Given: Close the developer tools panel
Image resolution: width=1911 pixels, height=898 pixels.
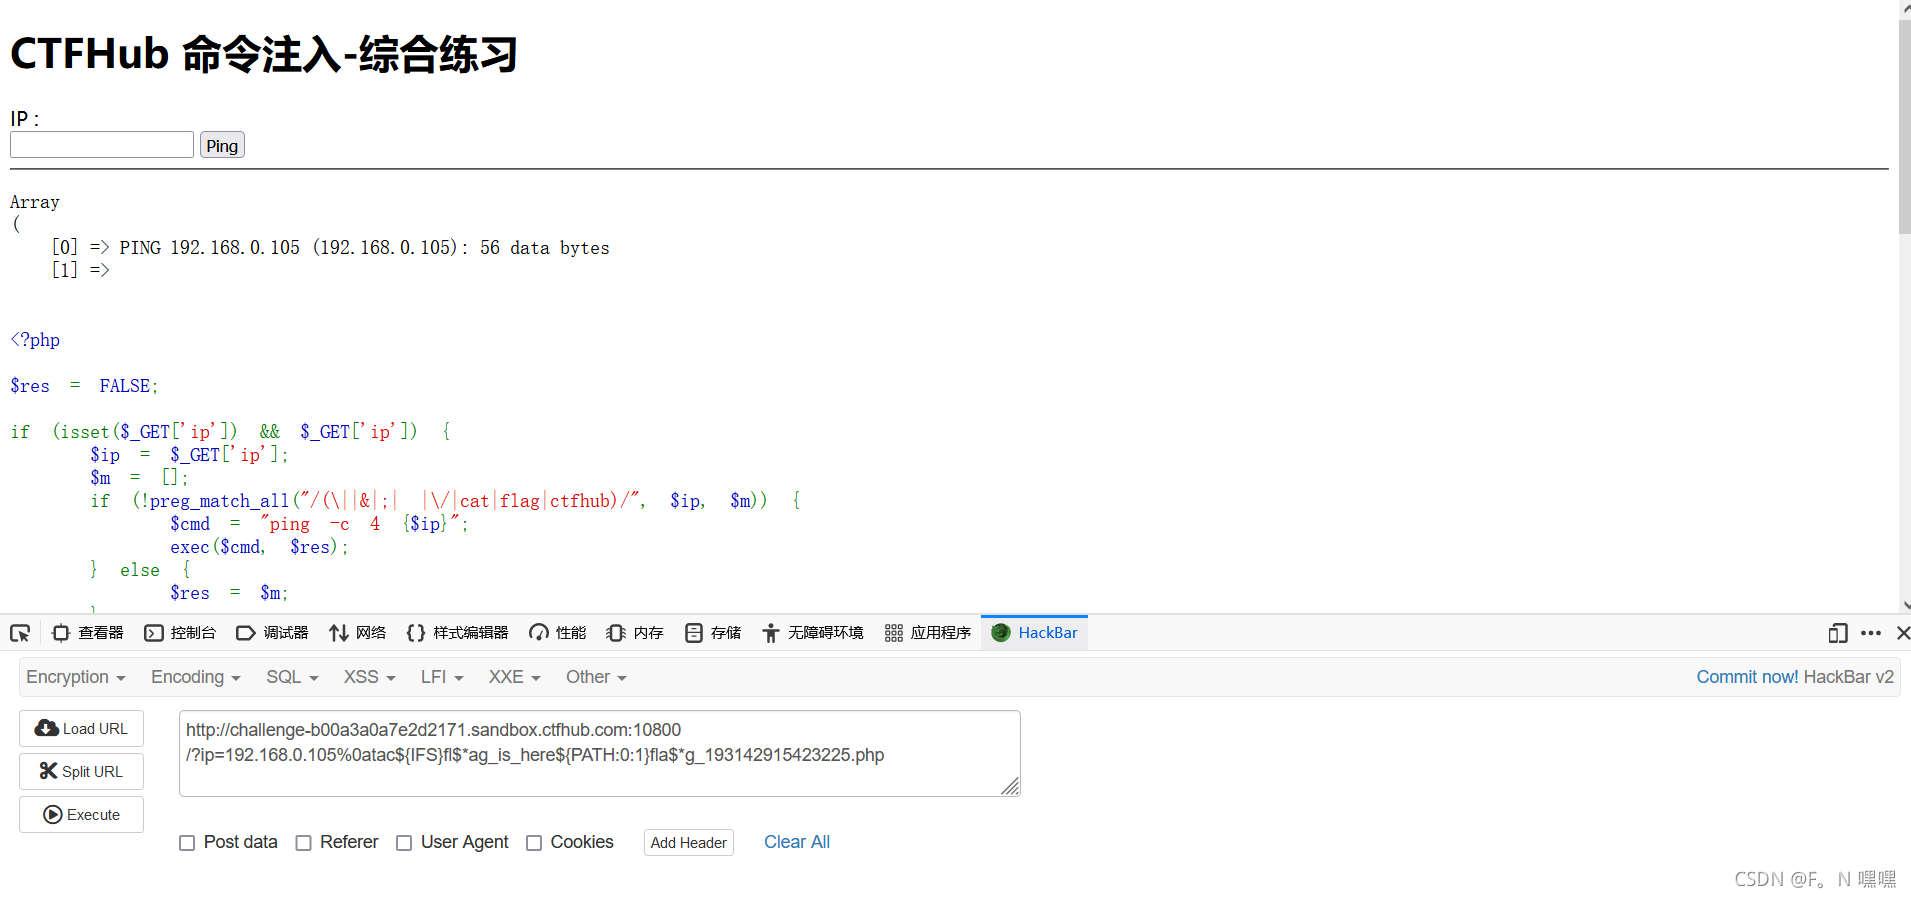Looking at the screenshot, I should pos(1903,633).
